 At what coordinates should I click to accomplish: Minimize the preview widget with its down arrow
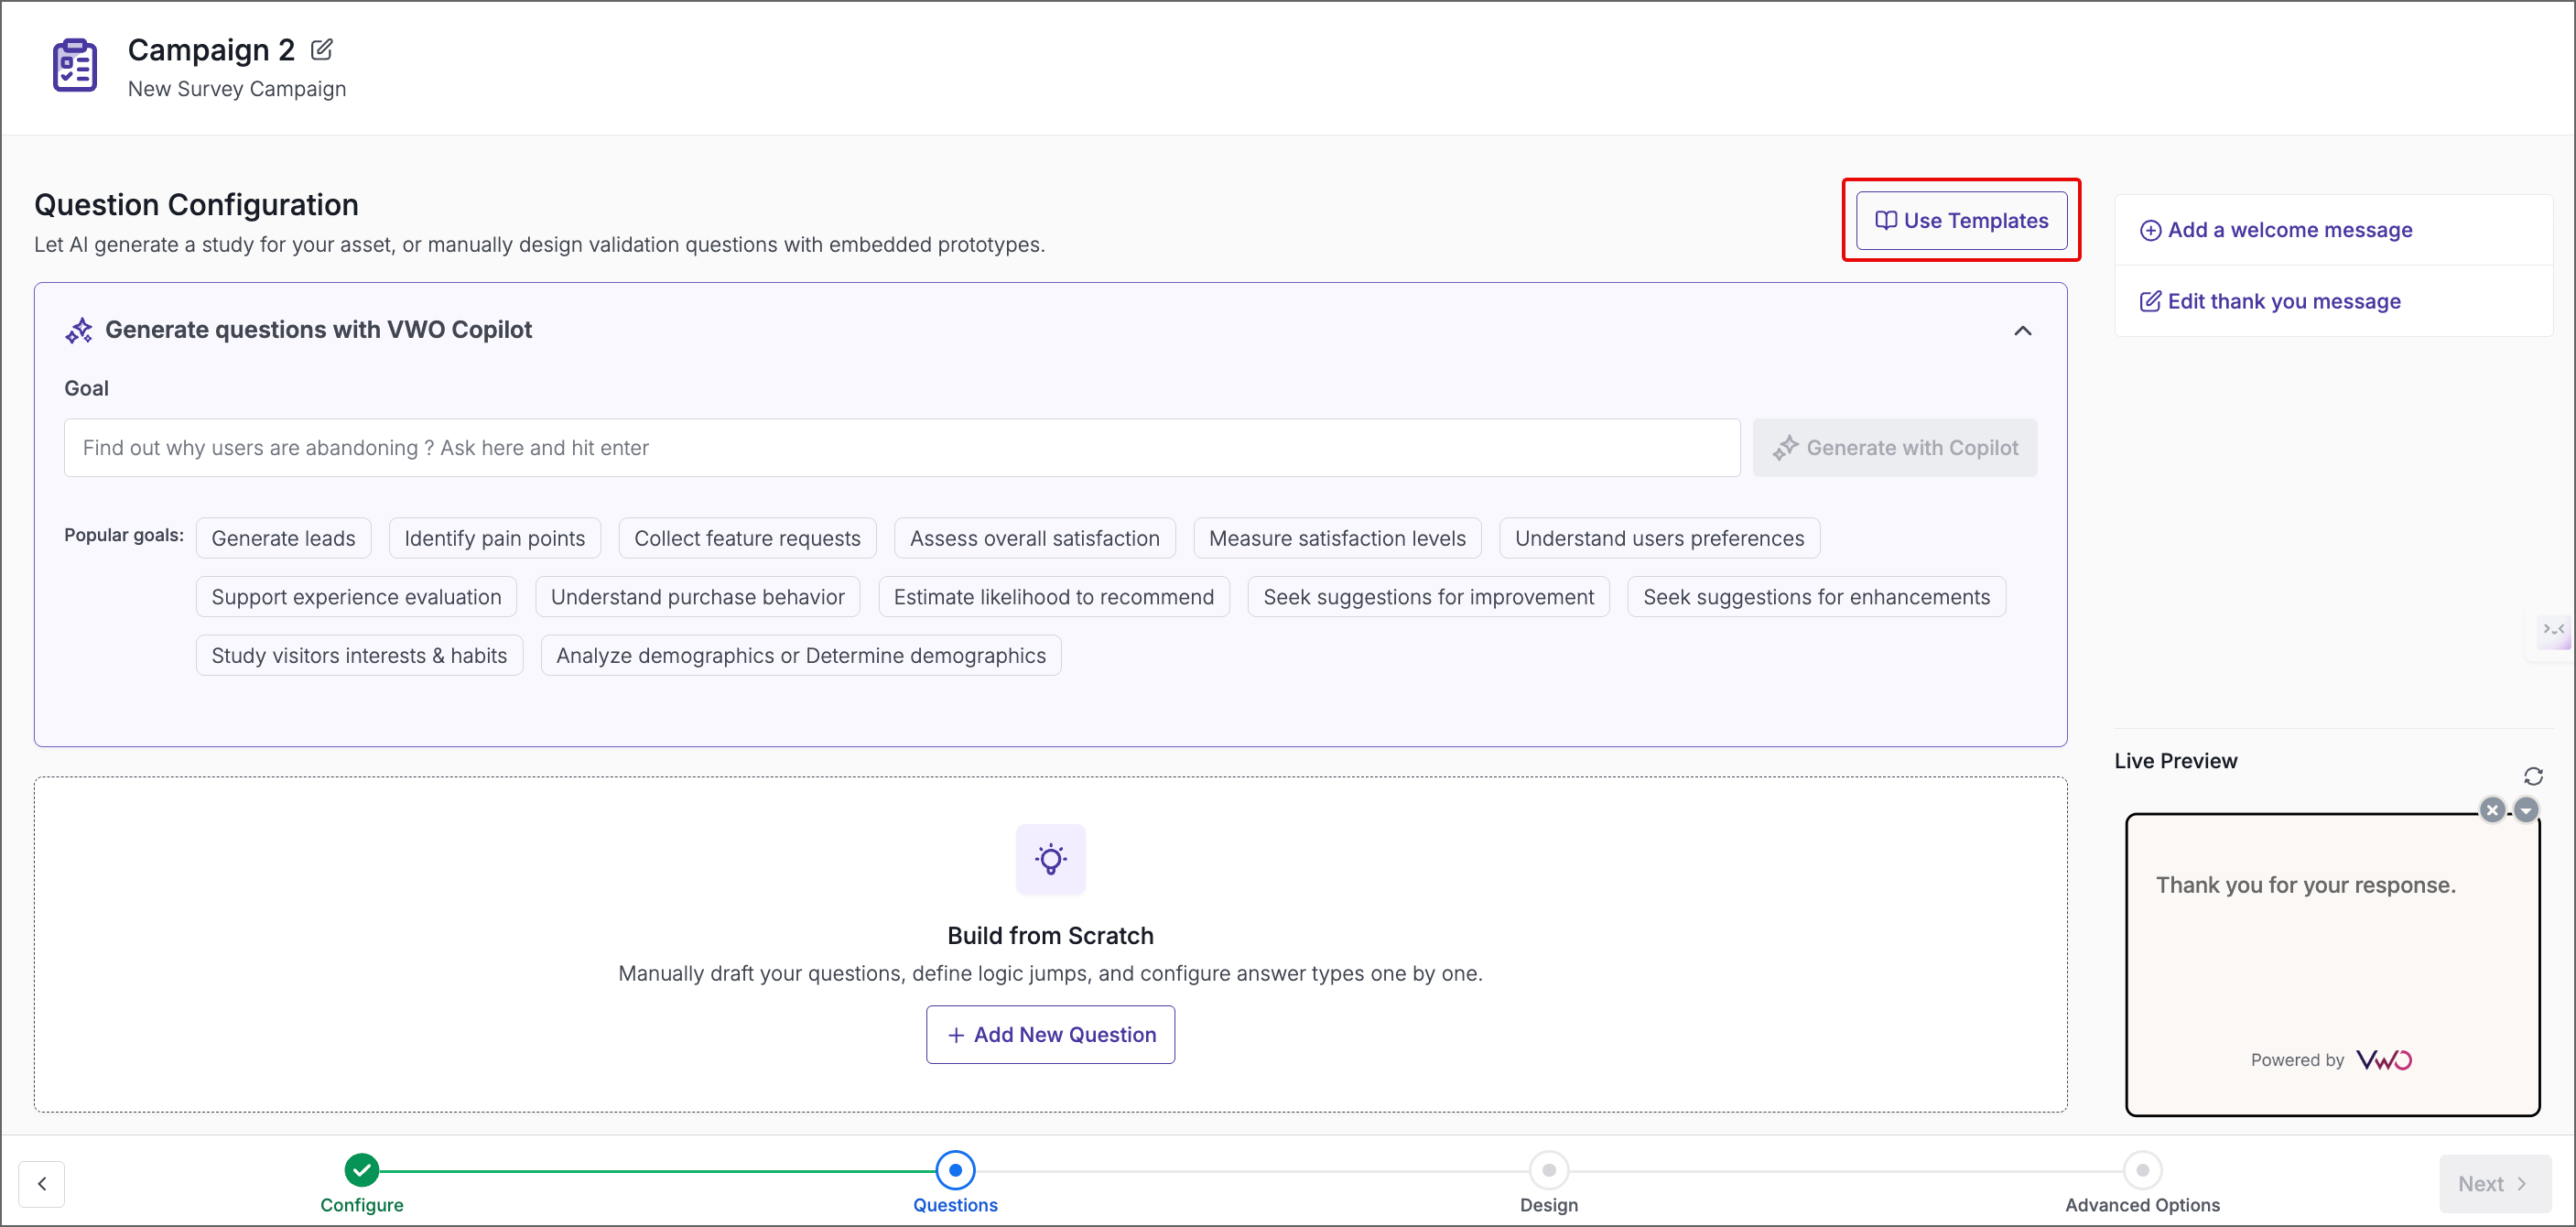(x=2527, y=810)
